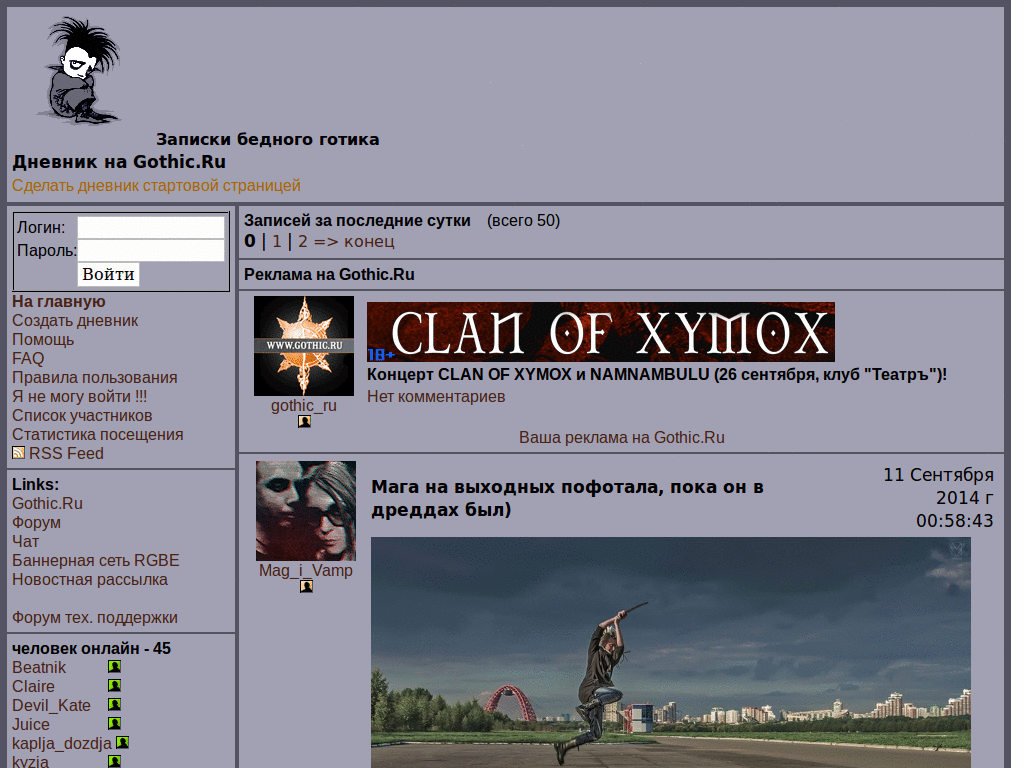The width and height of the screenshot is (1024, 768).
Task: Go to 'На главную' link
Action: (x=59, y=302)
